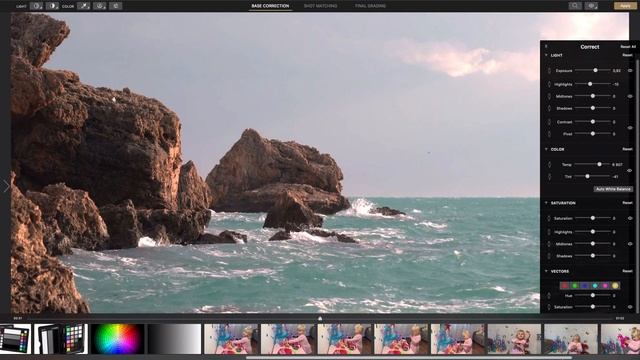This screenshot has height=360, width=640.
Task: Click the Tint slider handle
Action: 587,176
